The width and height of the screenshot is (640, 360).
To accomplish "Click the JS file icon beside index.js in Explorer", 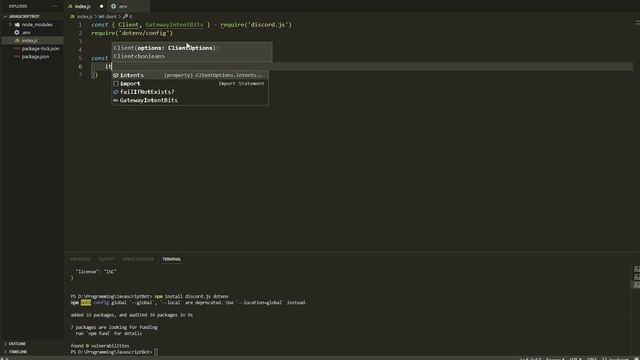I will (17, 40).
